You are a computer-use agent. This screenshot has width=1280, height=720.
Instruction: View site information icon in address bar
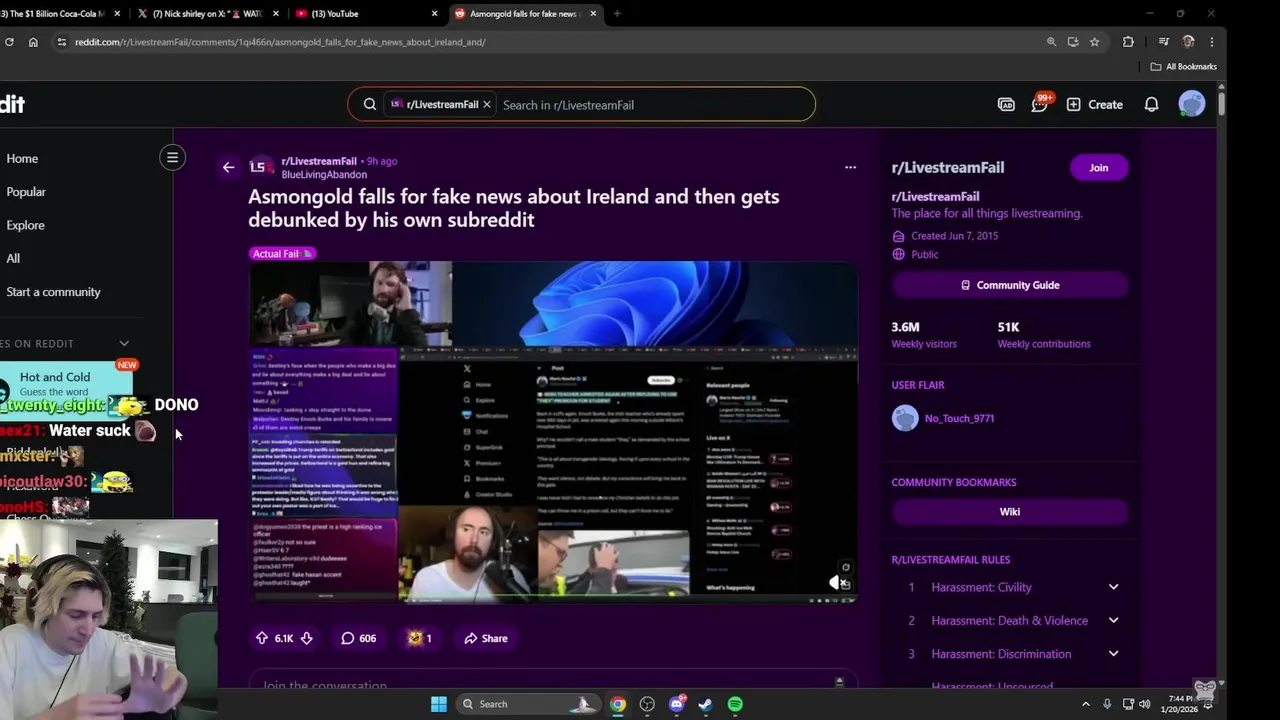61,42
